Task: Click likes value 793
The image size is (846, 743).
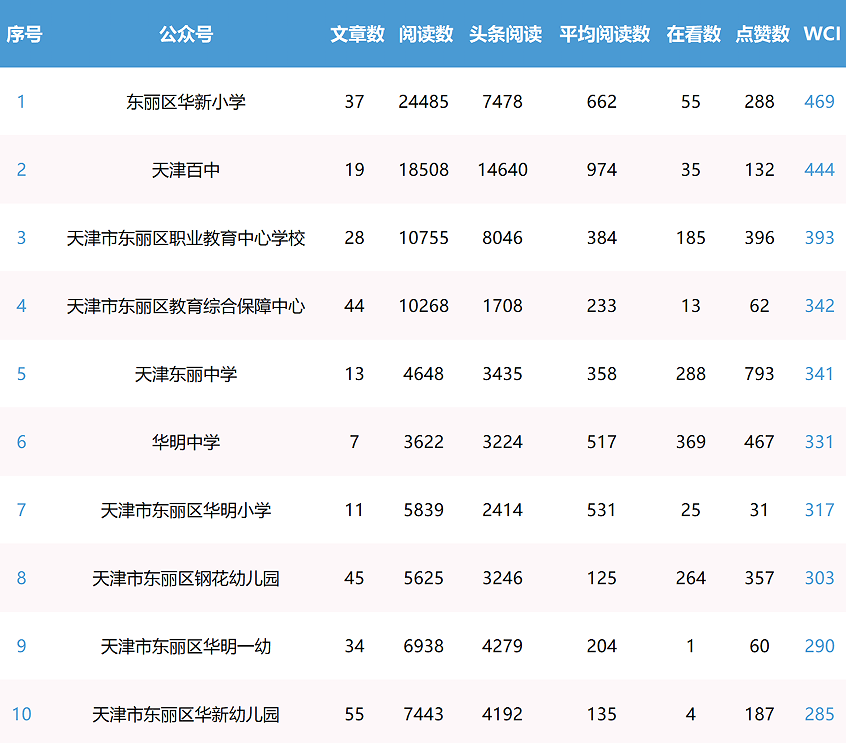Action: [x=759, y=374]
